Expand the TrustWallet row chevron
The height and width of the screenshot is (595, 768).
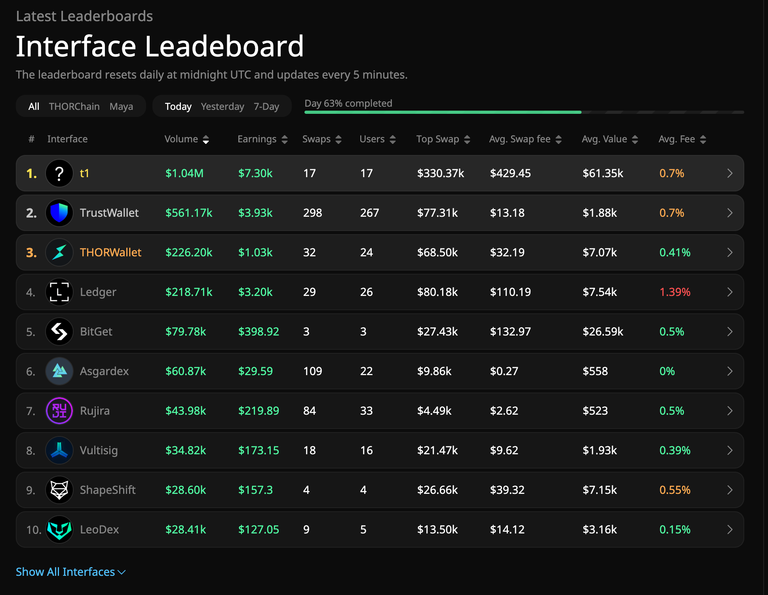(730, 213)
